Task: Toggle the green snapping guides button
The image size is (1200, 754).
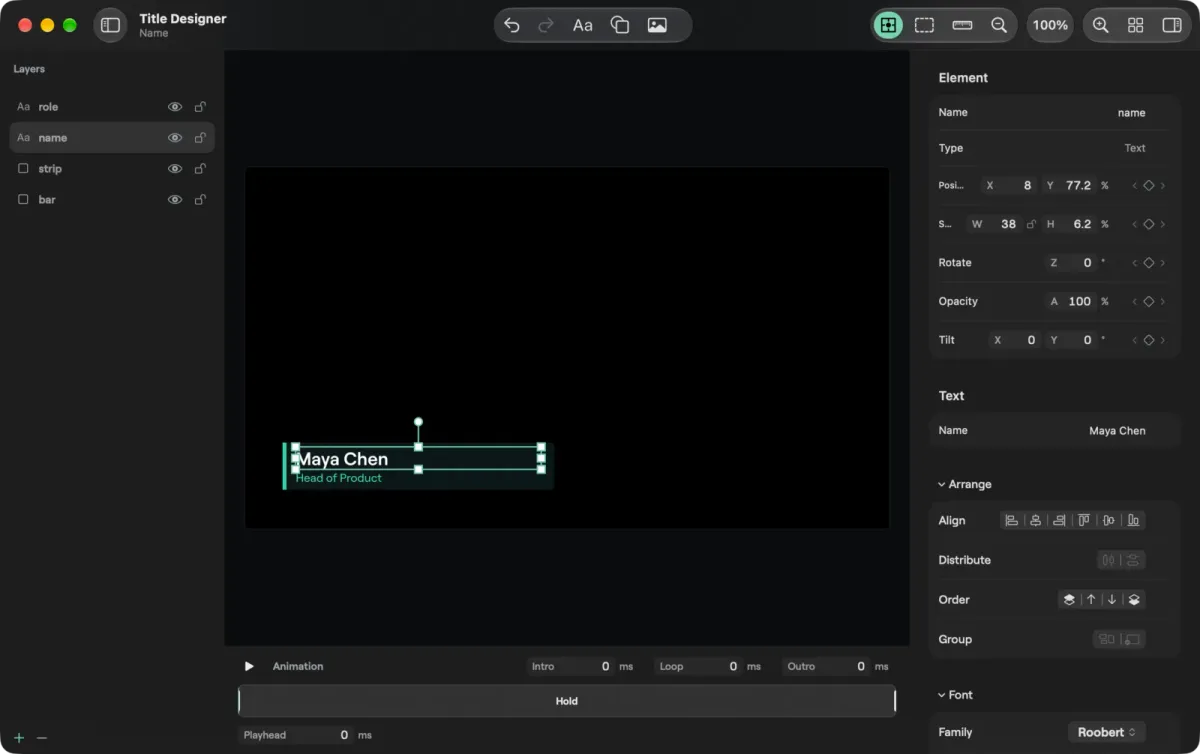Action: 888,25
